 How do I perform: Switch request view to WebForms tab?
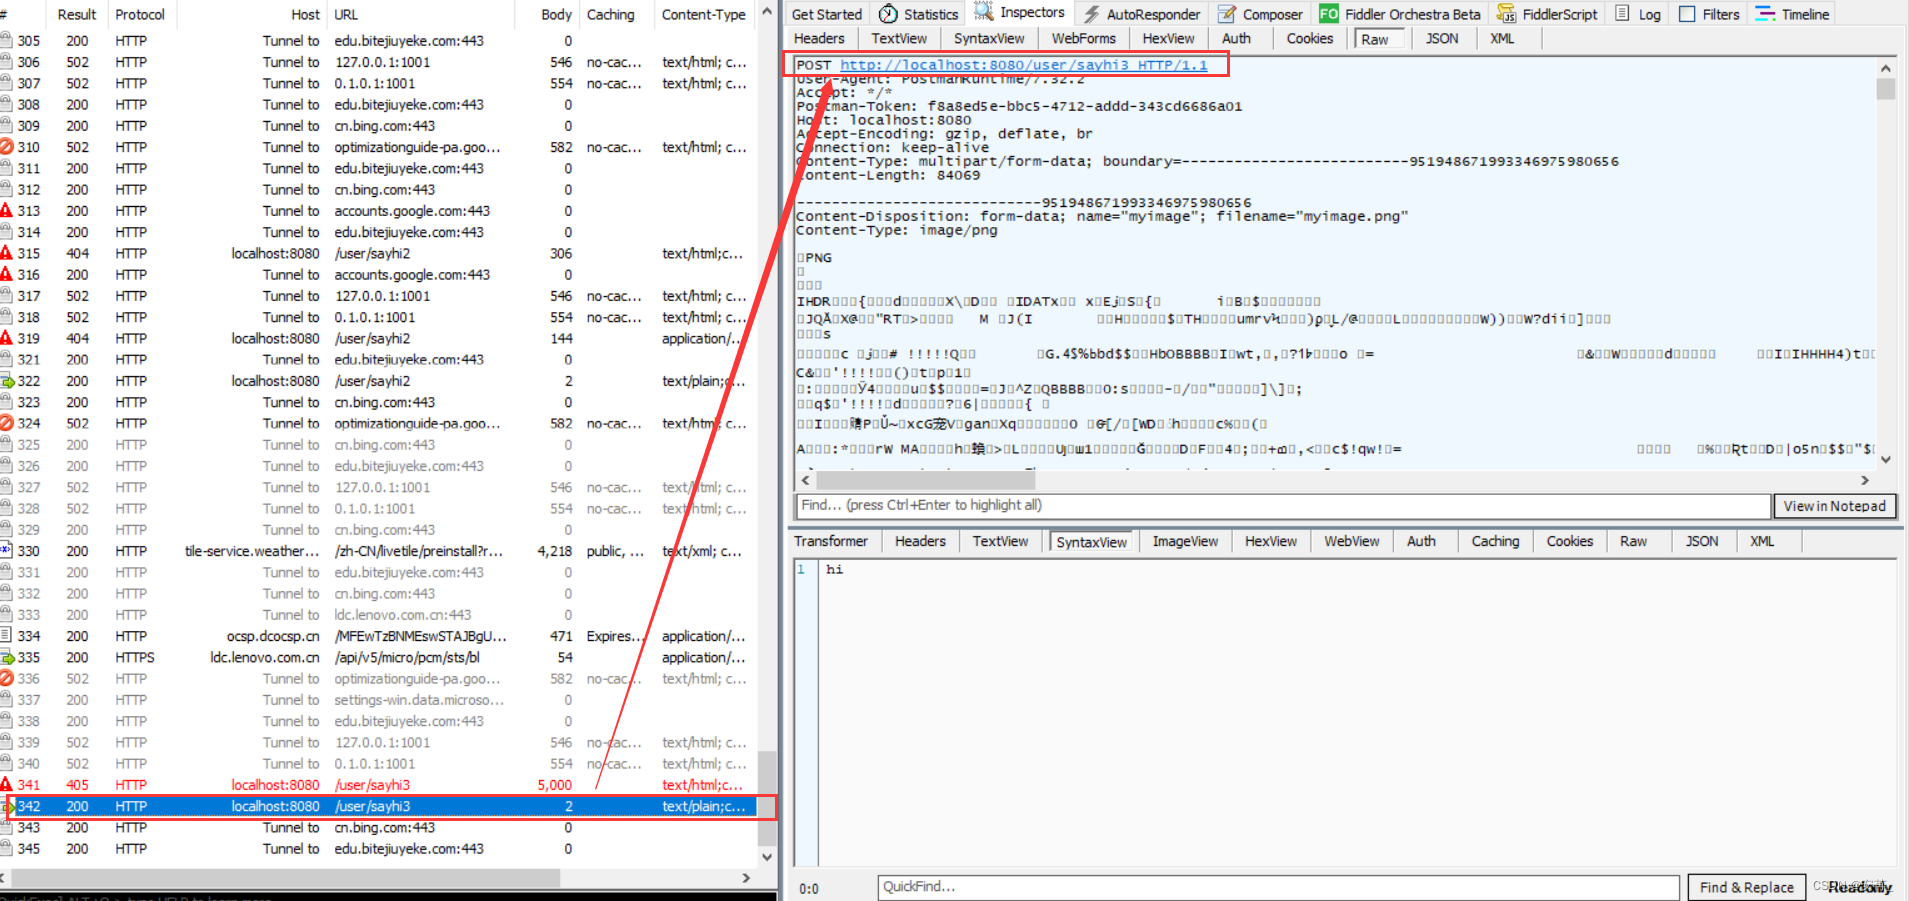(1083, 38)
